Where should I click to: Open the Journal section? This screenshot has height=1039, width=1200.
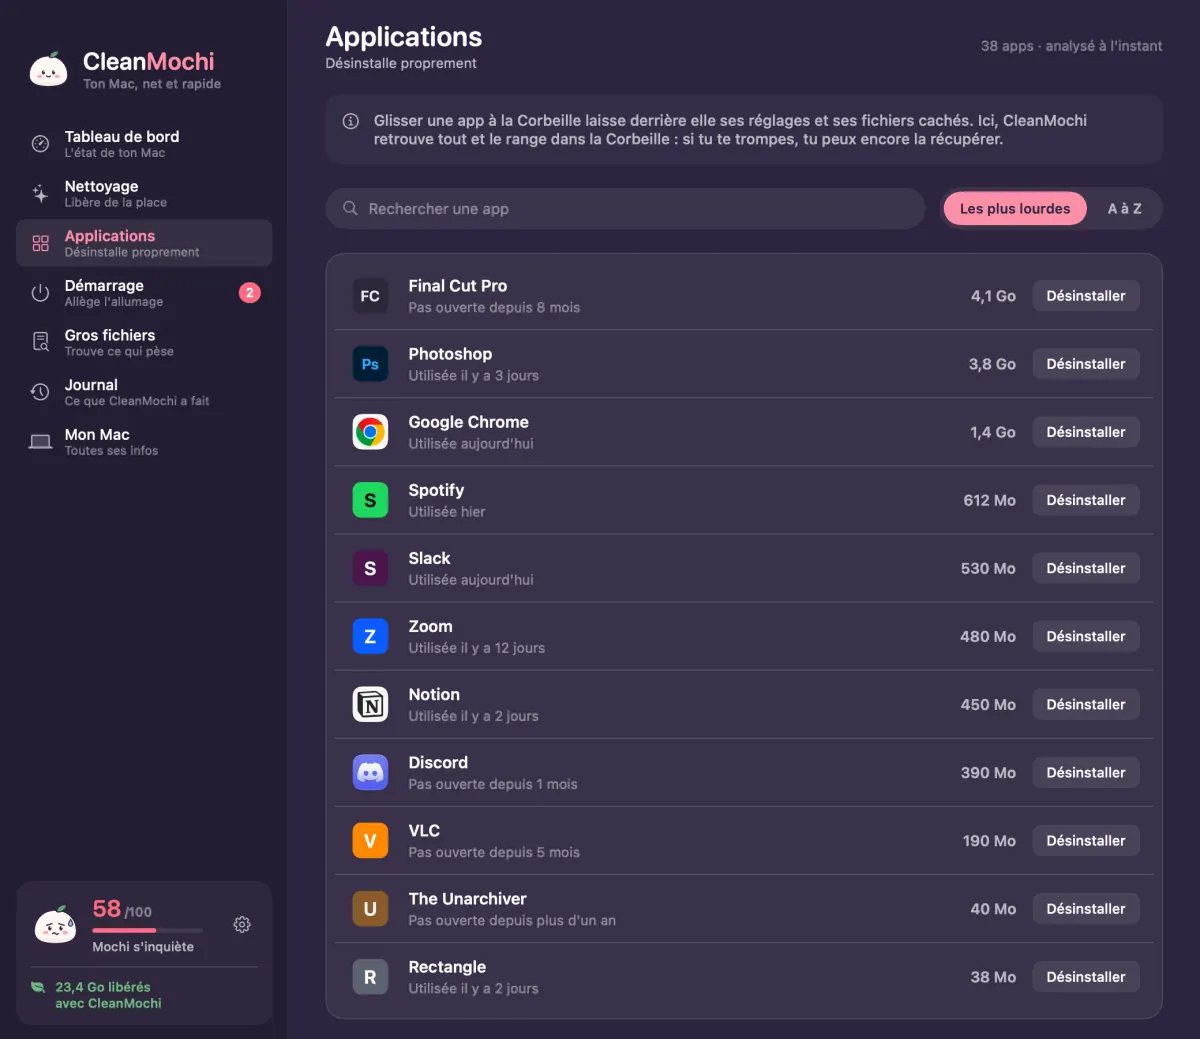(144, 392)
